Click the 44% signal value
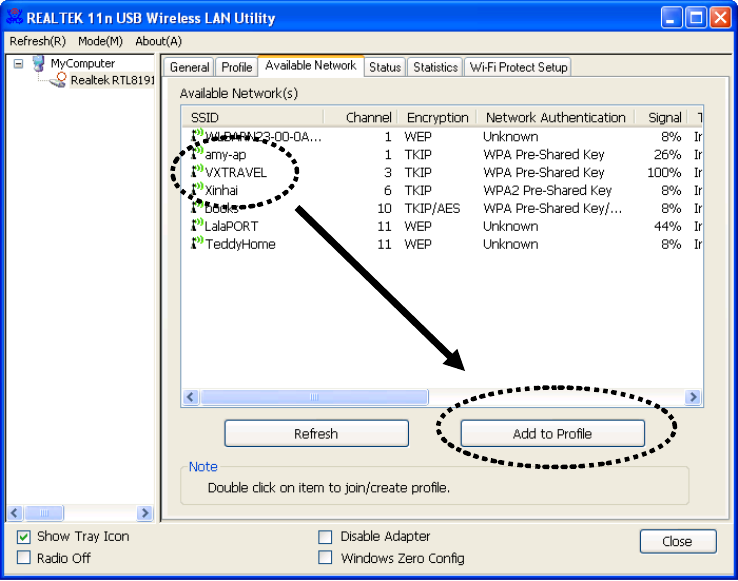This screenshot has width=738, height=581. (667, 226)
